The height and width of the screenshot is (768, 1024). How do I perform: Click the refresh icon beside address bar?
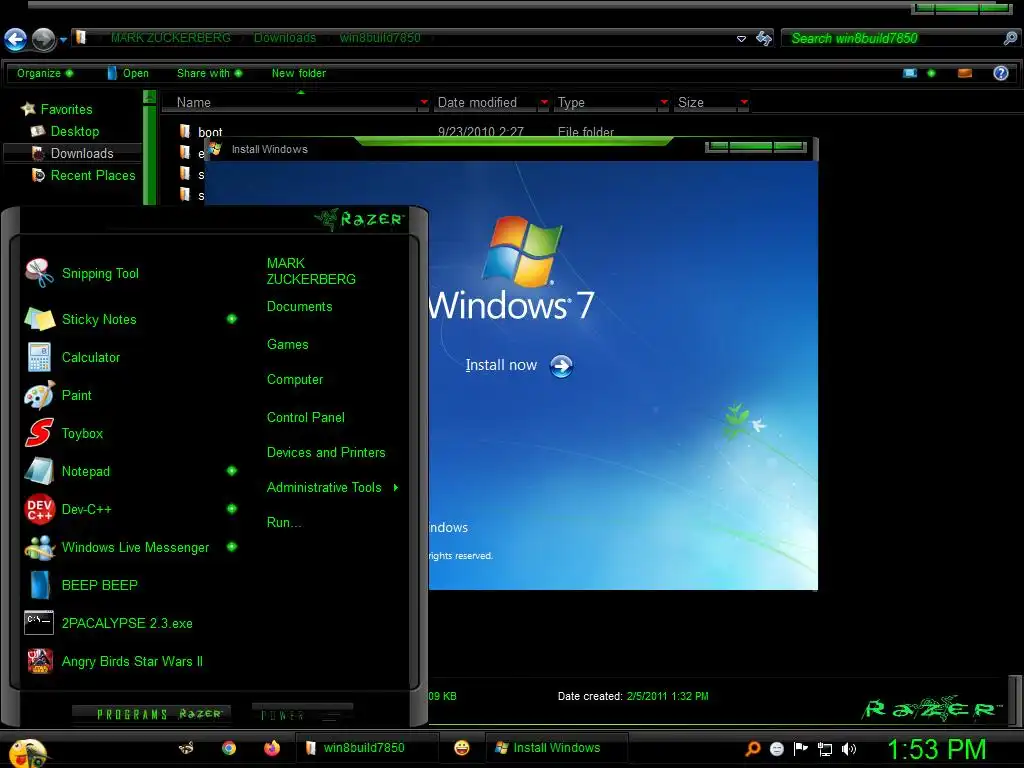(763, 39)
